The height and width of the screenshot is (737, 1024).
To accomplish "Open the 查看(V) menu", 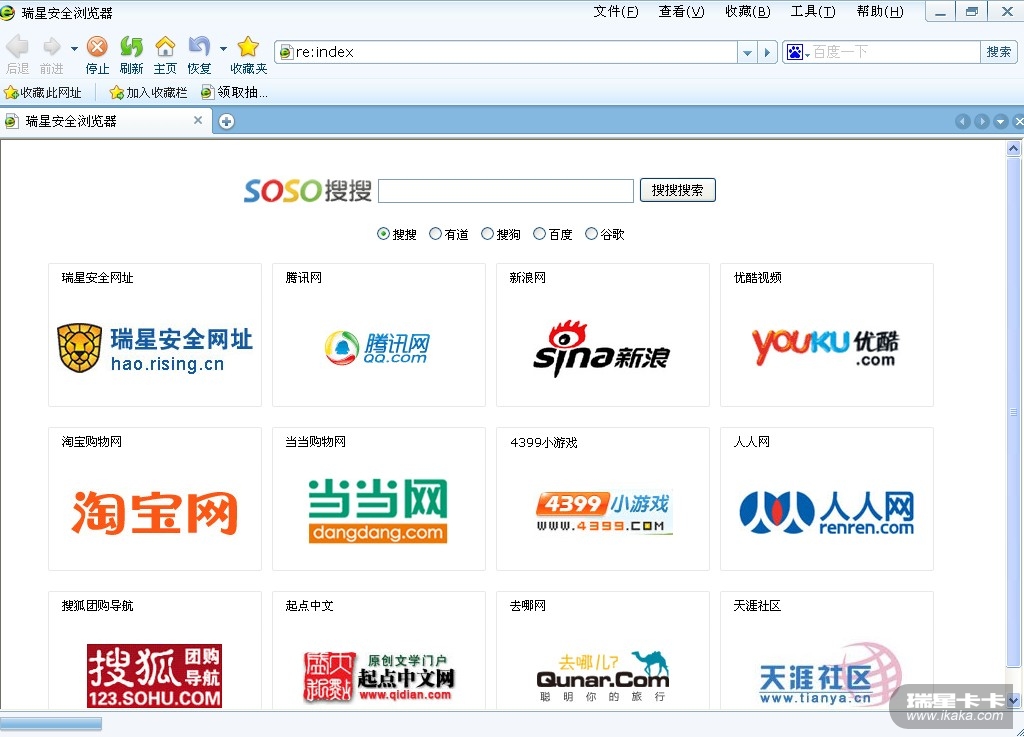I will [x=681, y=11].
